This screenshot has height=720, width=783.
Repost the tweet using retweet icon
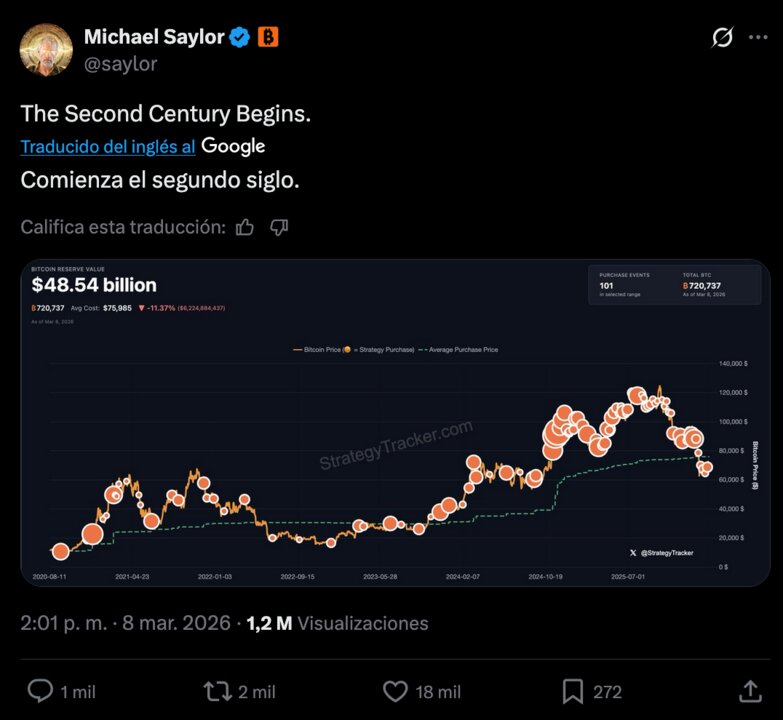(x=217, y=691)
